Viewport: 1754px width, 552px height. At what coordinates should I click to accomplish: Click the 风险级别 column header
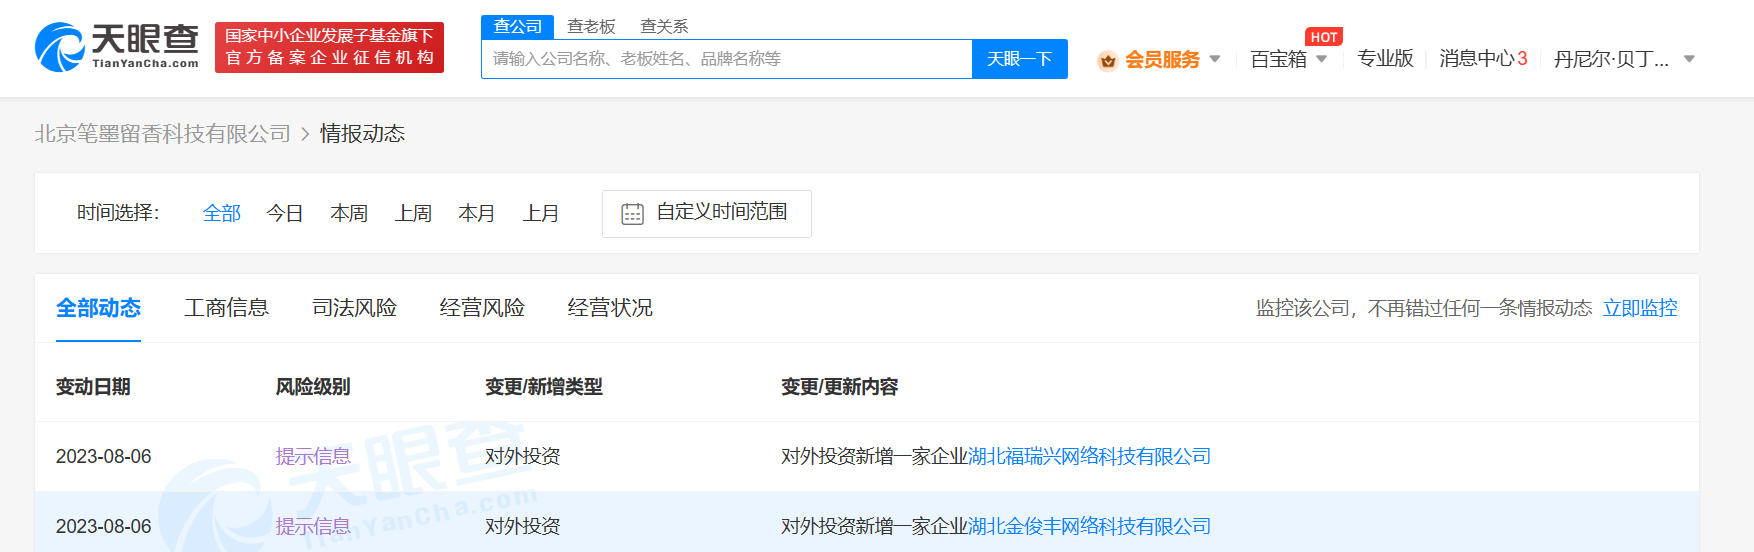click(x=313, y=387)
